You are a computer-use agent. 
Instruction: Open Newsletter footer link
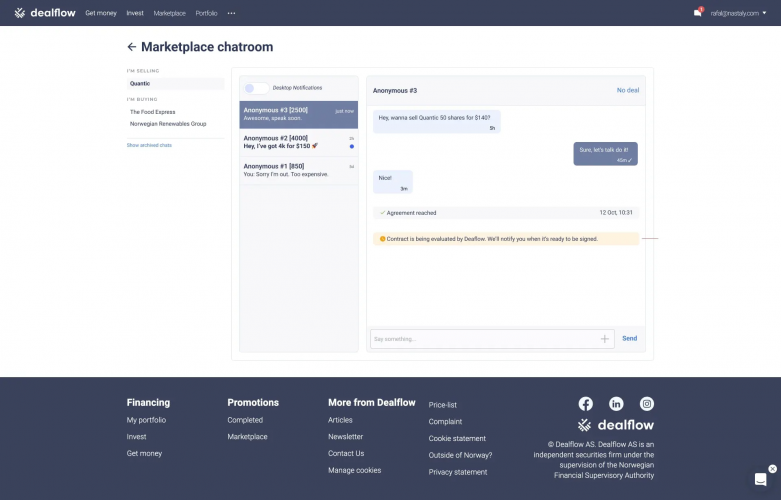(x=345, y=437)
